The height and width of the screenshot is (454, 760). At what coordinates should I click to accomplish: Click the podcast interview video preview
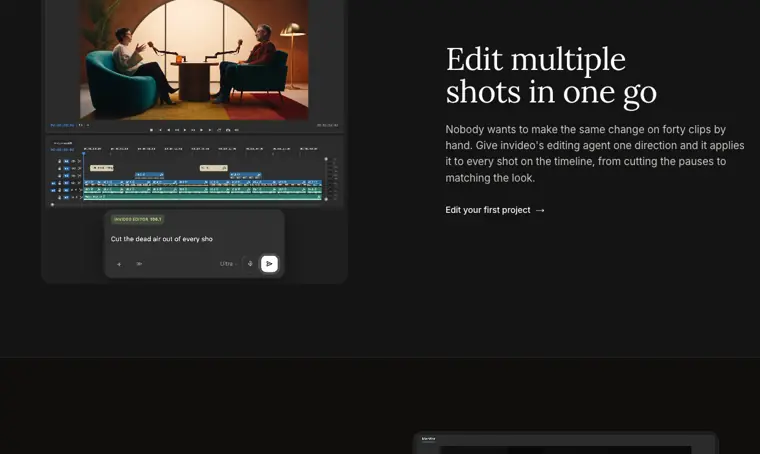tap(194, 59)
